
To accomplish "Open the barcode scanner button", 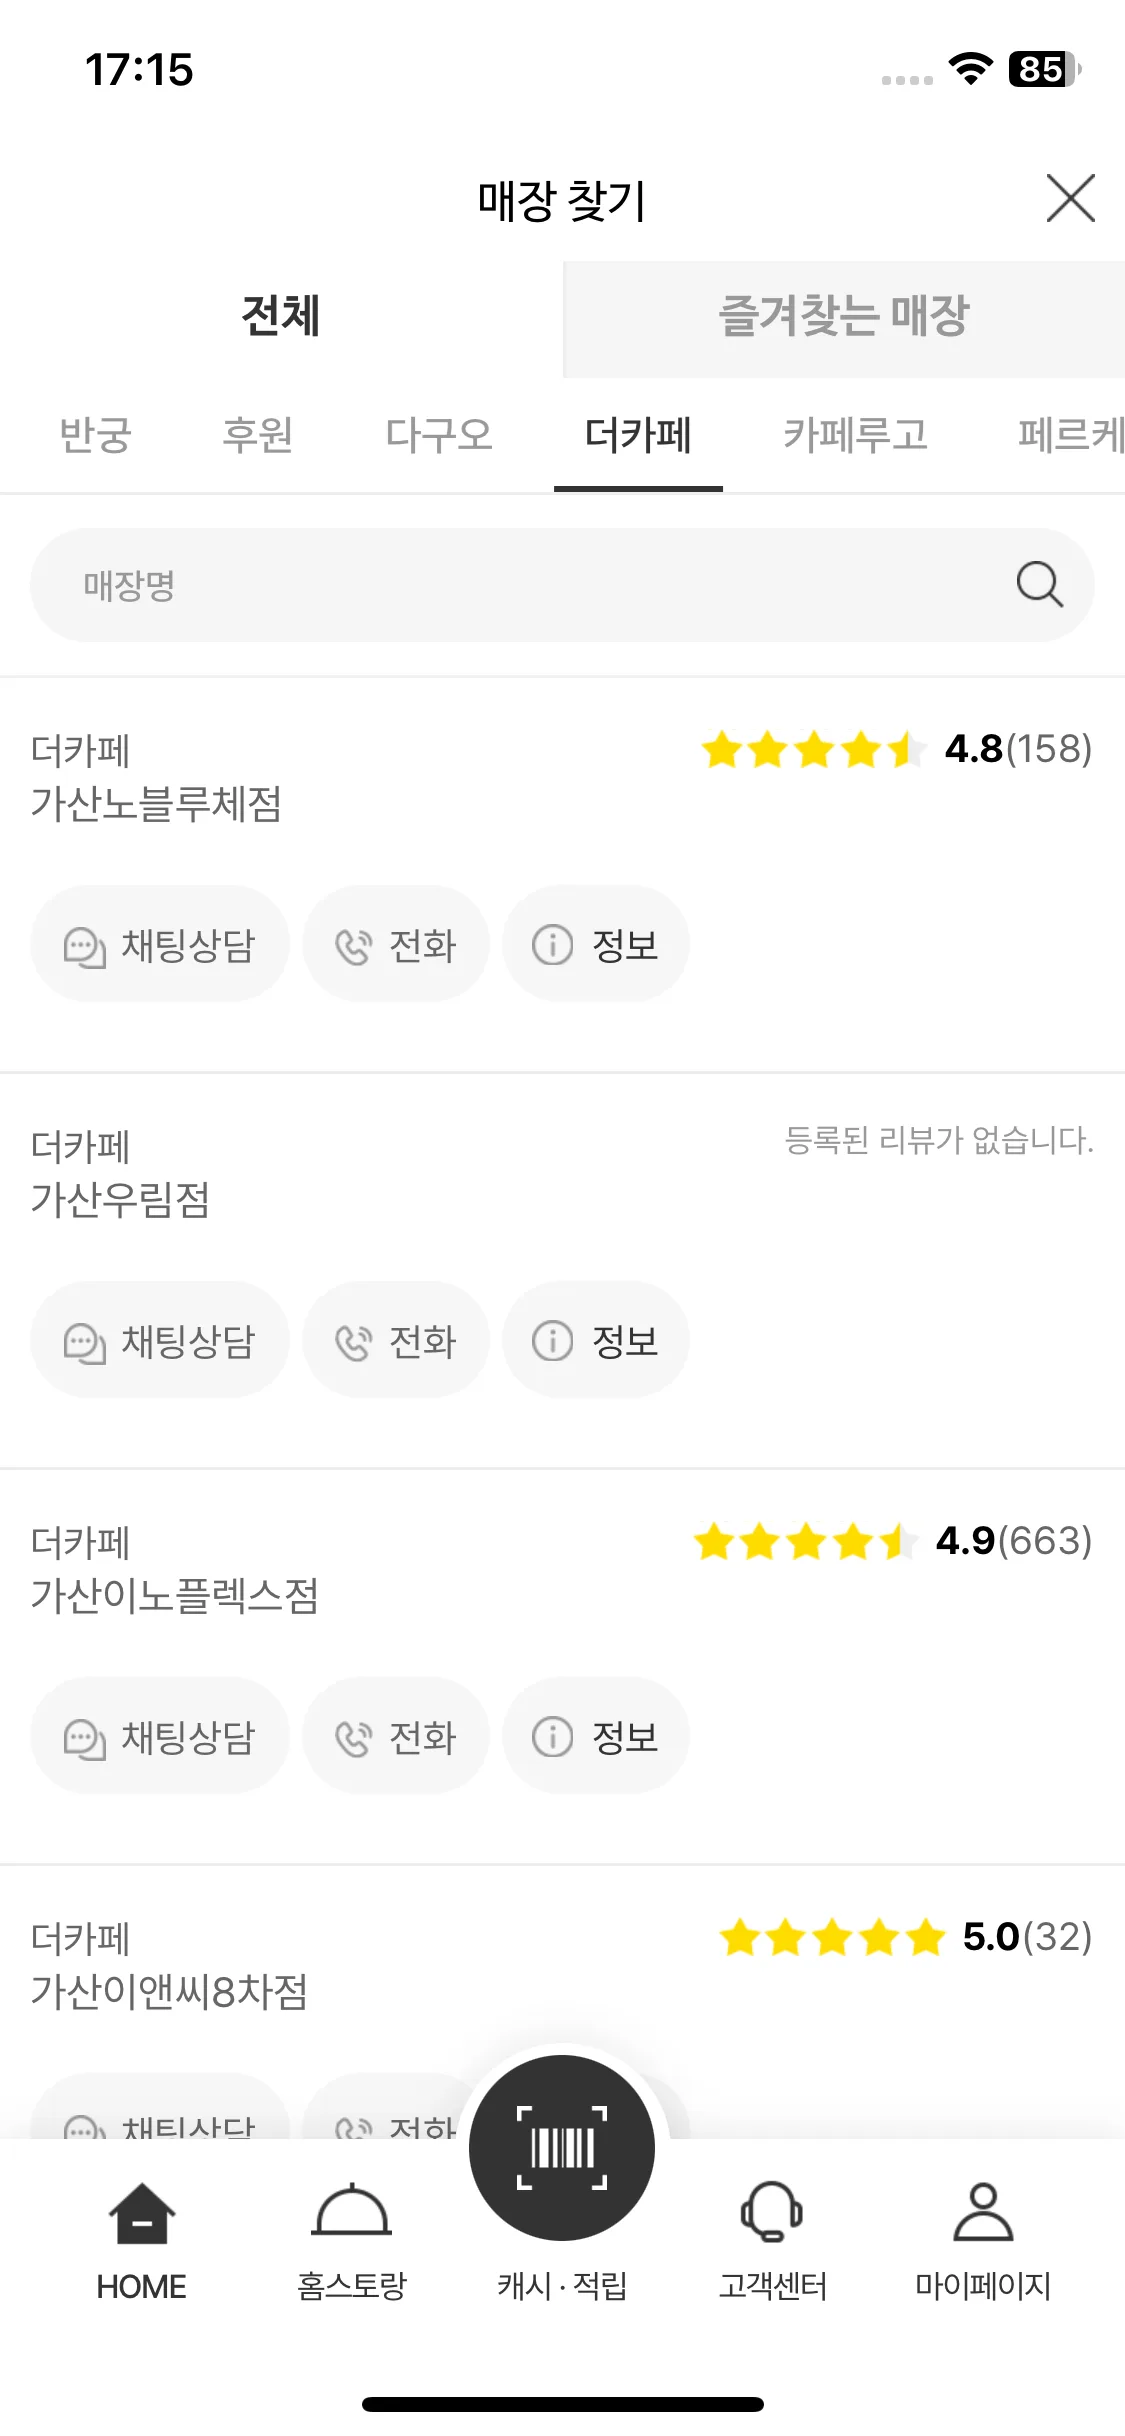I will 562,2148.
